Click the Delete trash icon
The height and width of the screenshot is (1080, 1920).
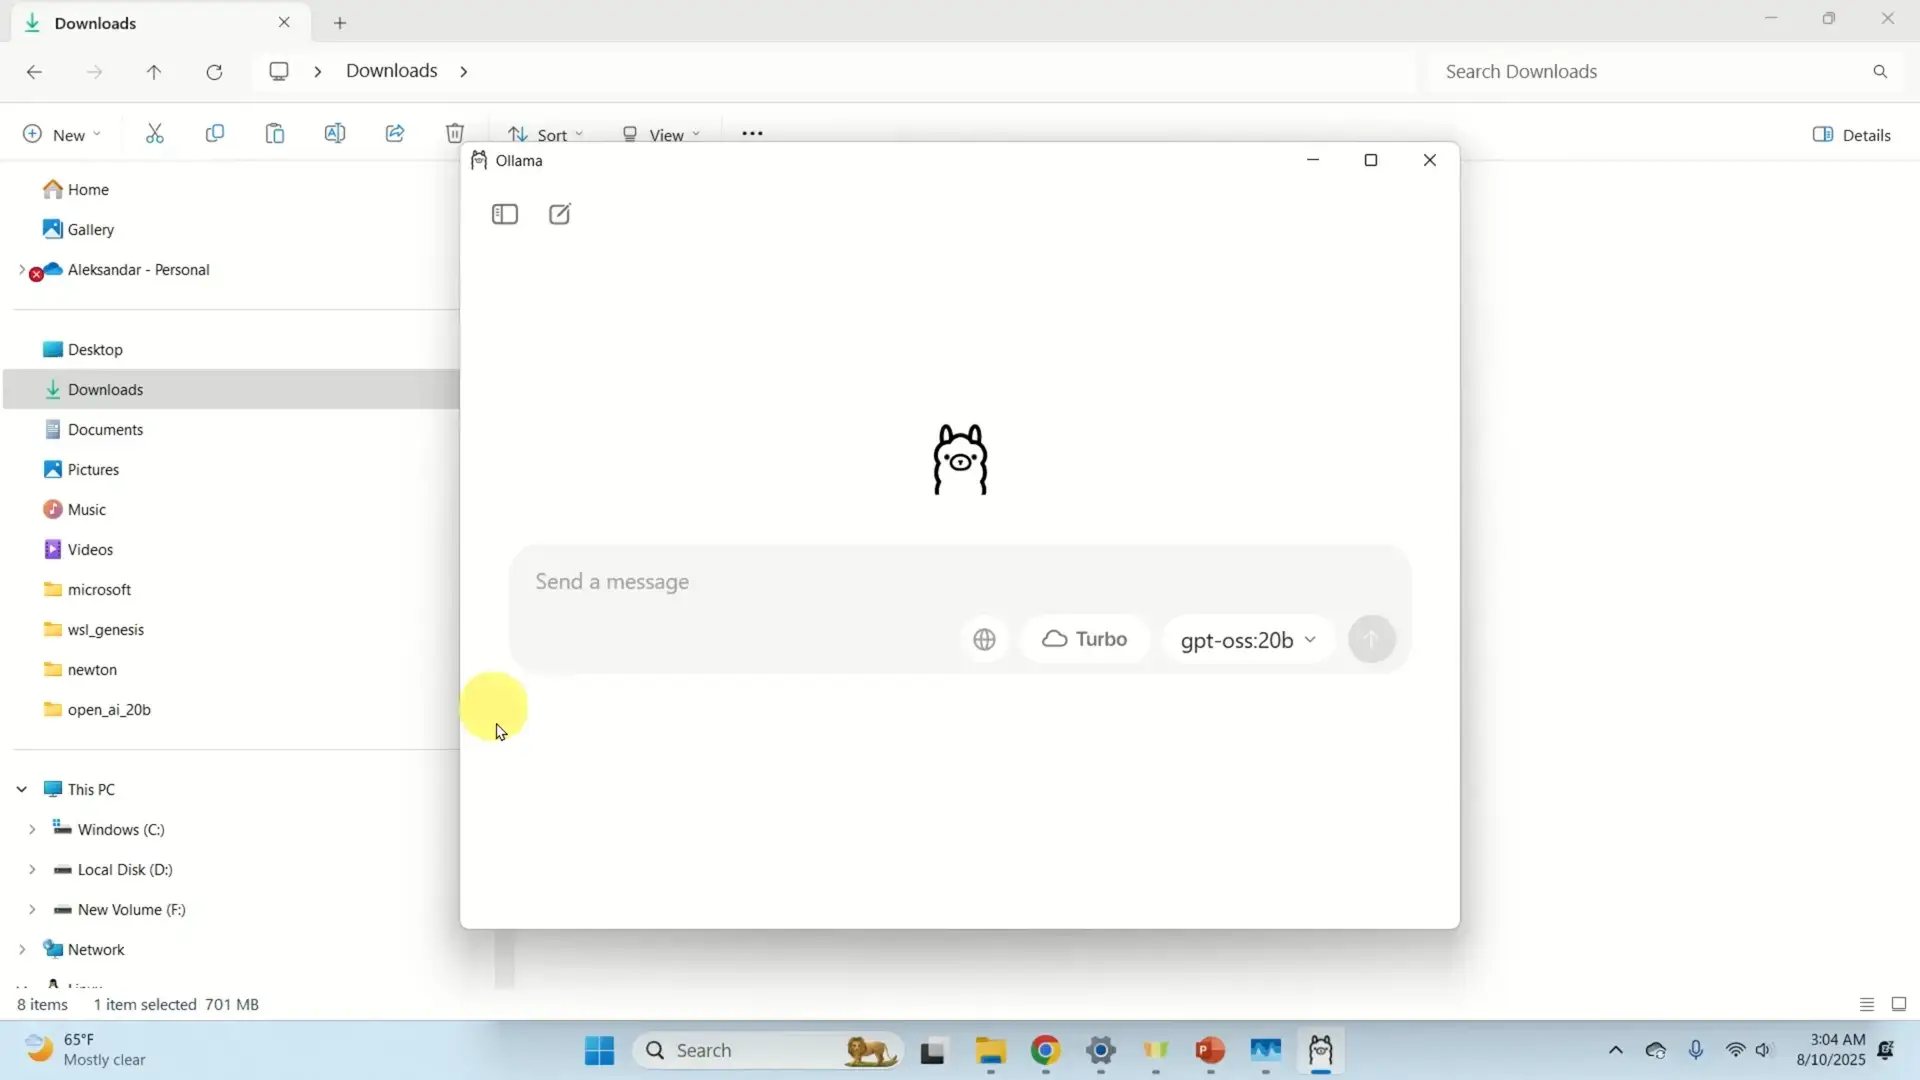pos(455,134)
